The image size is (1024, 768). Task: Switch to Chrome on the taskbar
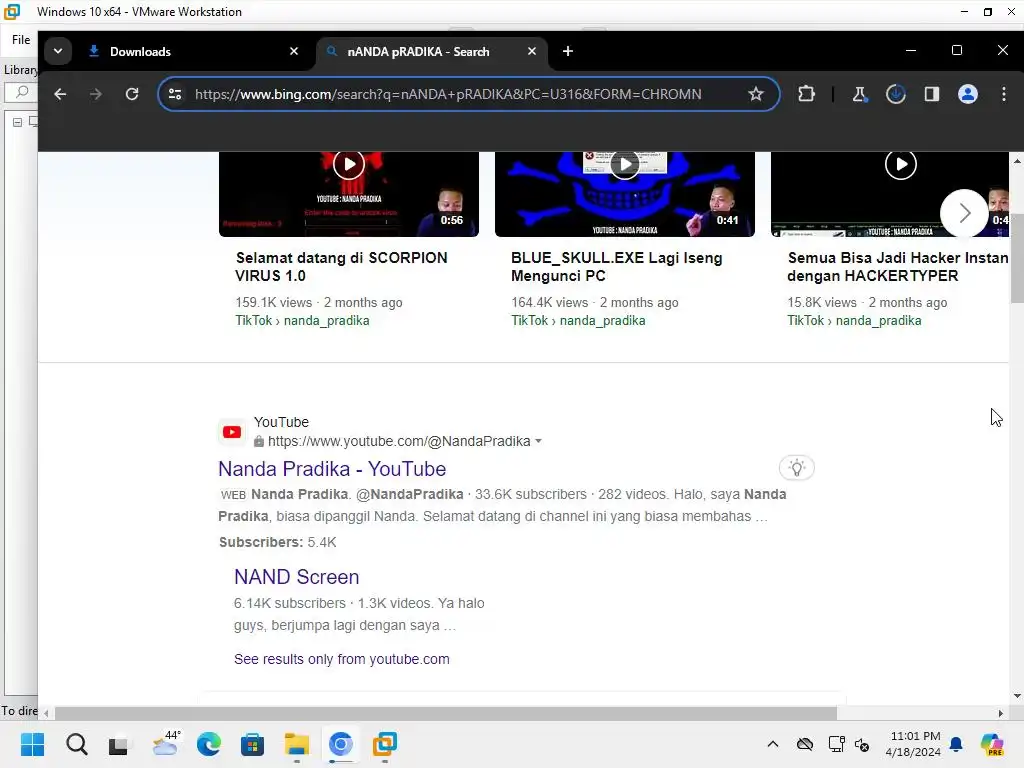pos(340,744)
